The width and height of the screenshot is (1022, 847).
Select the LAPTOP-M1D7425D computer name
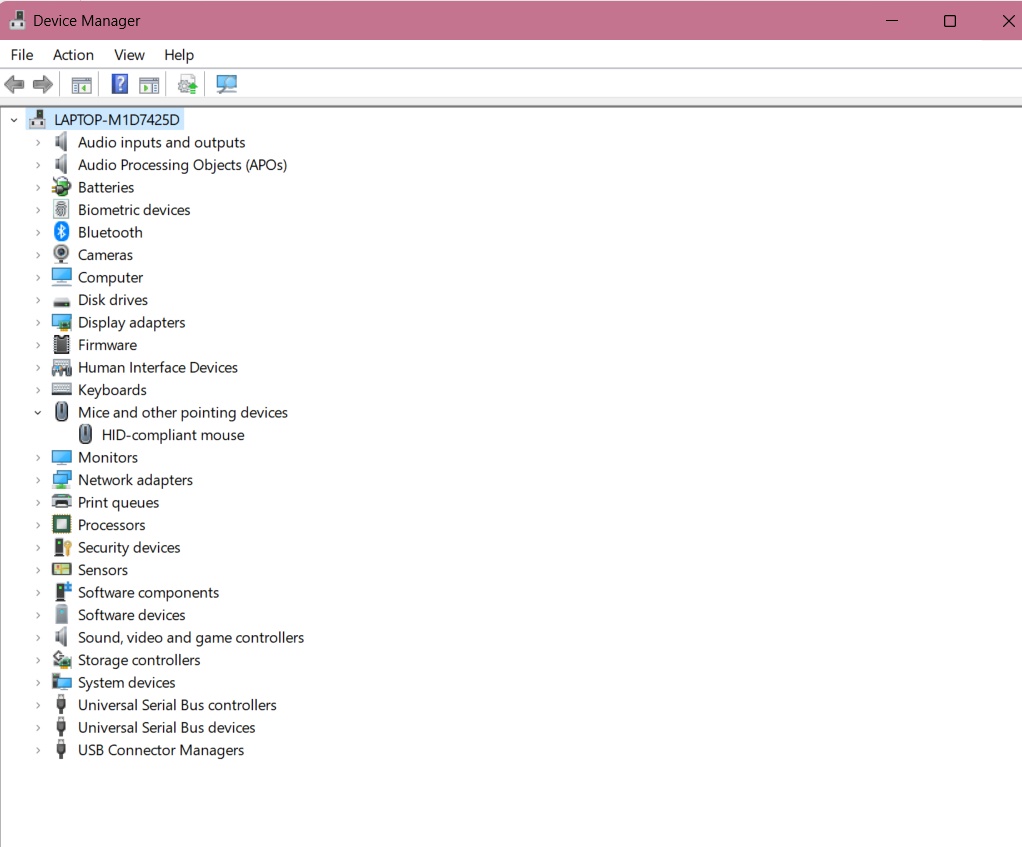pyautogui.click(x=117, y=120)
